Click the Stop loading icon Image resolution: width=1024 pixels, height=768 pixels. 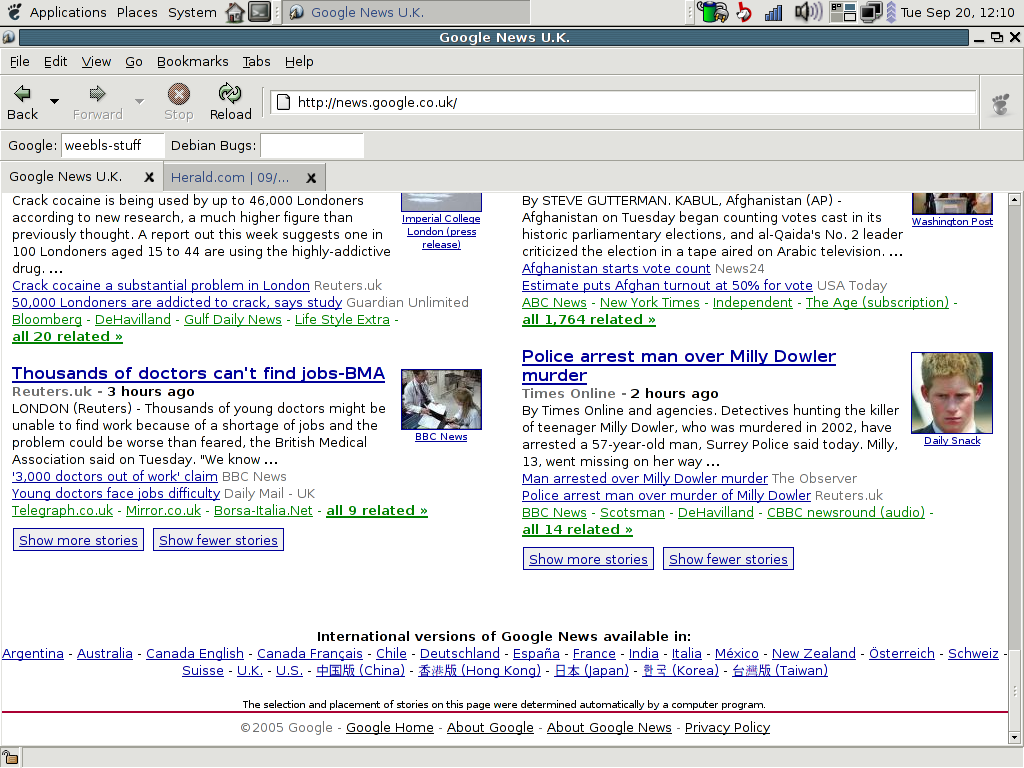(x=178, y=94)
